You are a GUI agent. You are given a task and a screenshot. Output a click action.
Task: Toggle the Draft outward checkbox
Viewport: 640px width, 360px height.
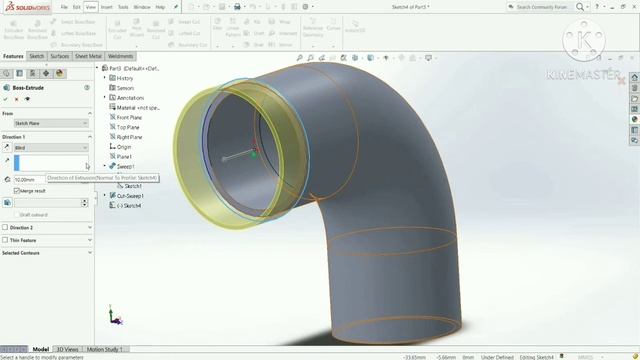17,215
